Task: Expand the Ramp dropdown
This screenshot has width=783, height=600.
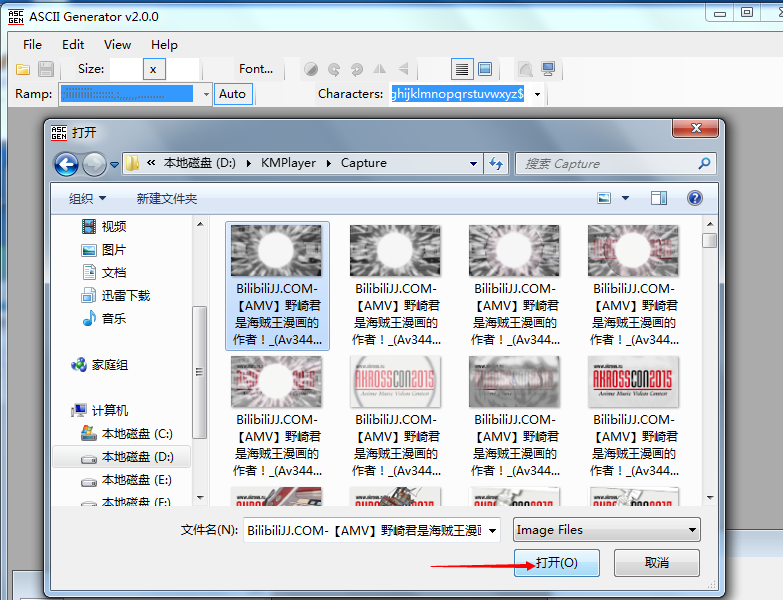Action: [x=206, y=94]
